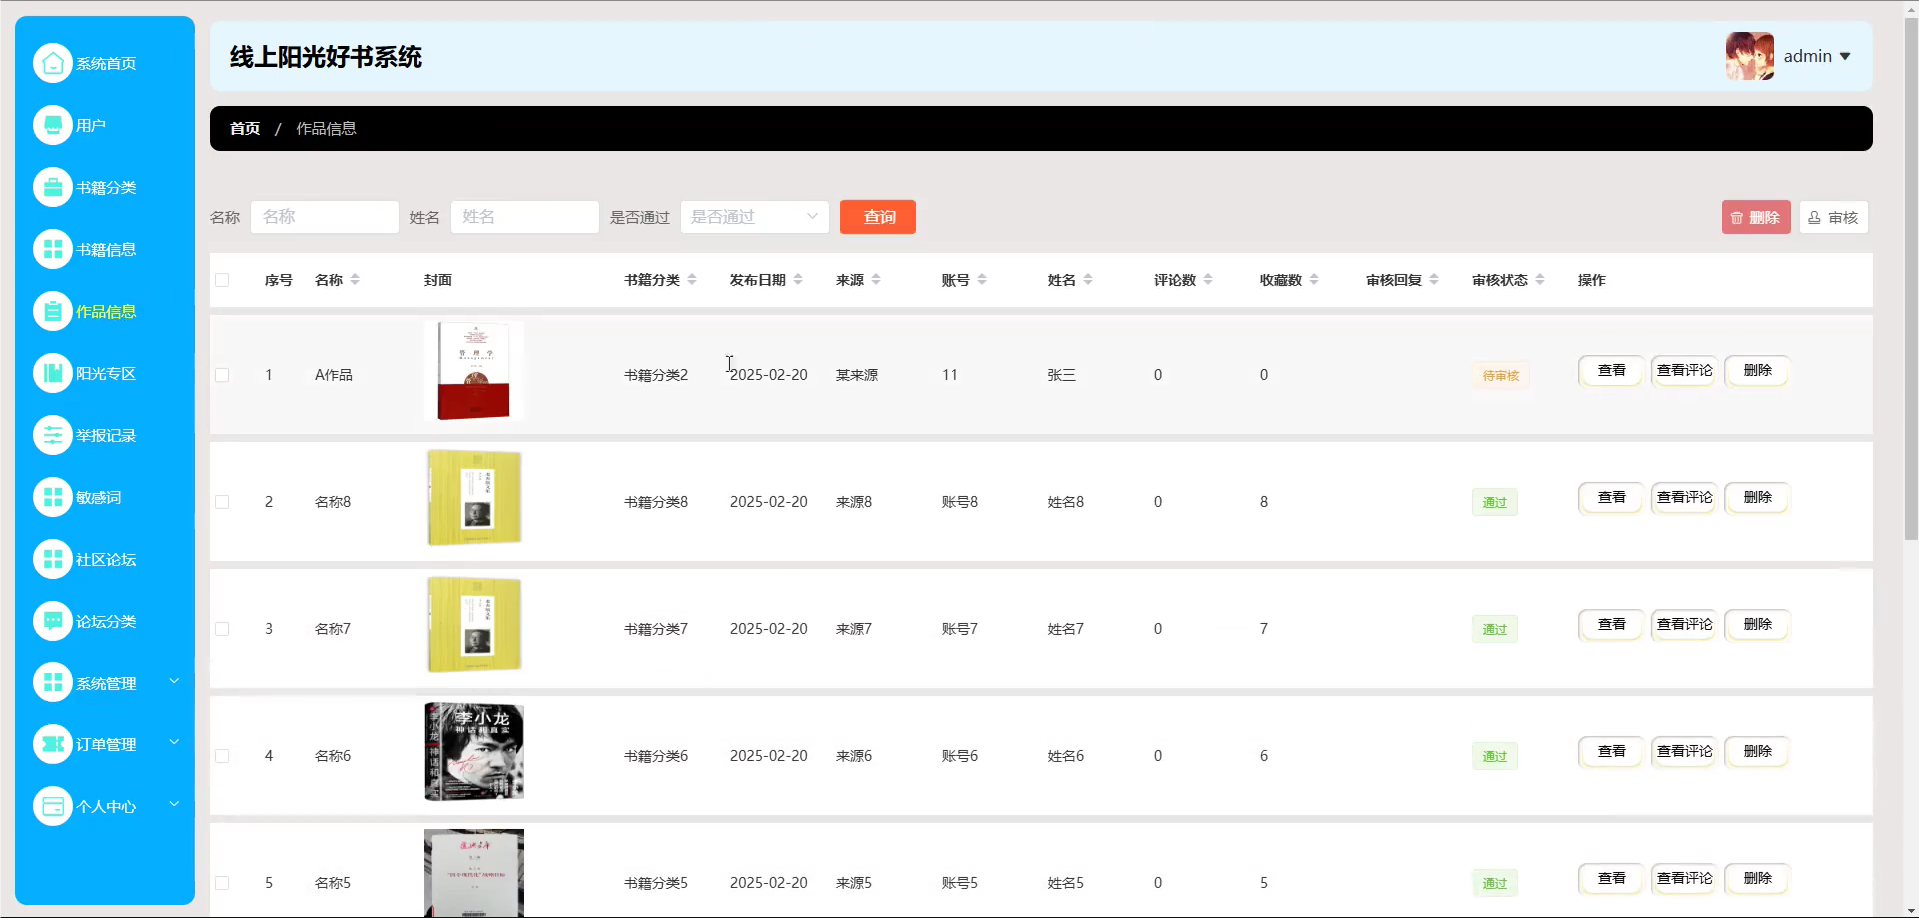Click the 系统管理 grid icon
Screen dimensions: 1919x918
[x=53, y=683]
